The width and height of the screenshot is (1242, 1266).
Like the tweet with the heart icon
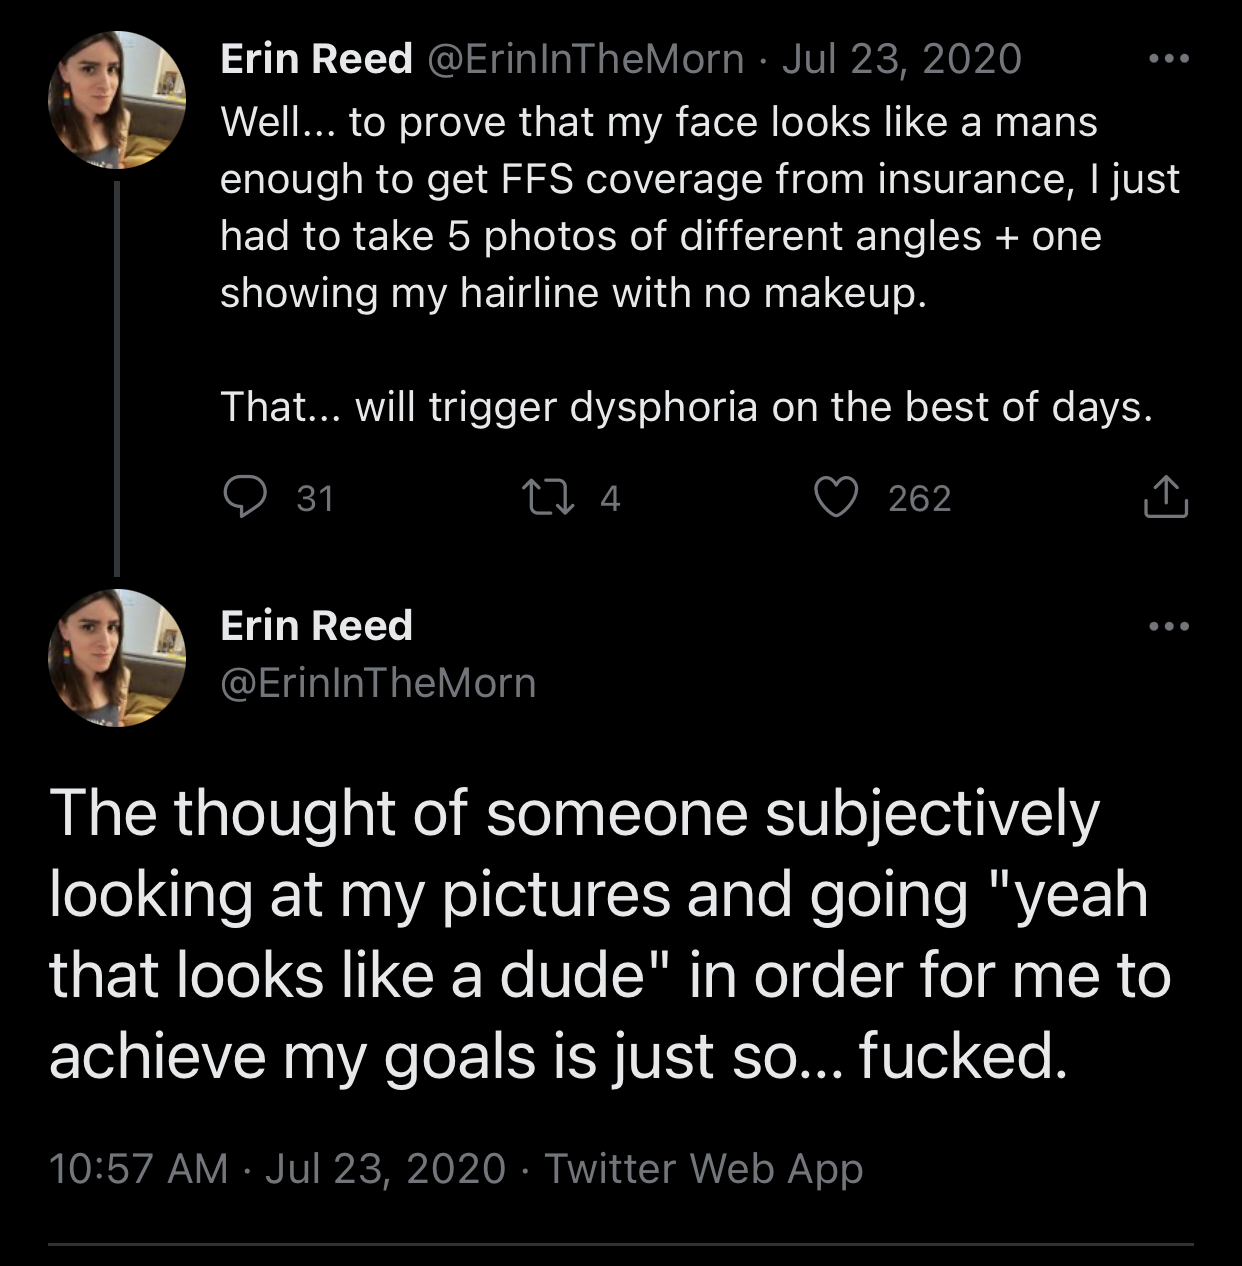(x=836, y=497)
